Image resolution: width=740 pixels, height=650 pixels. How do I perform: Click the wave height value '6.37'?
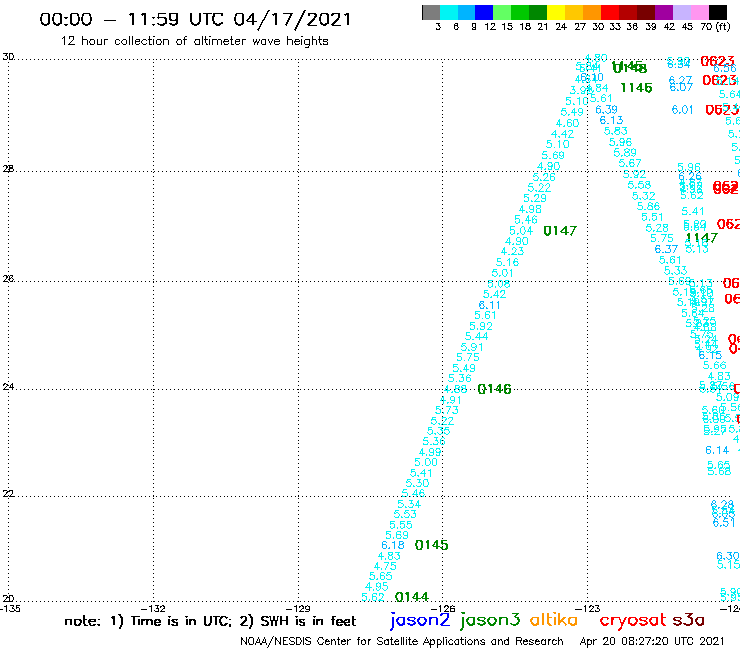[666, 249]
